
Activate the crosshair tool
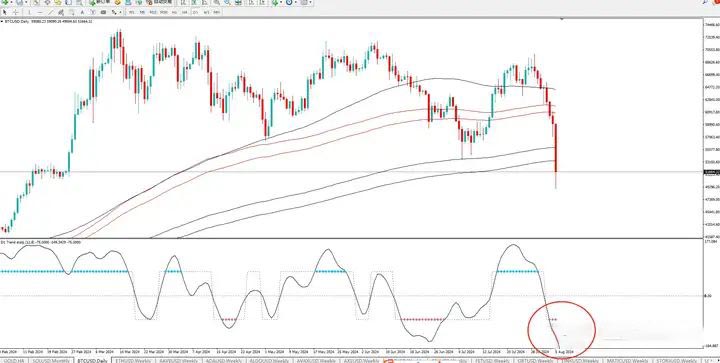click(x=15, y=12)
